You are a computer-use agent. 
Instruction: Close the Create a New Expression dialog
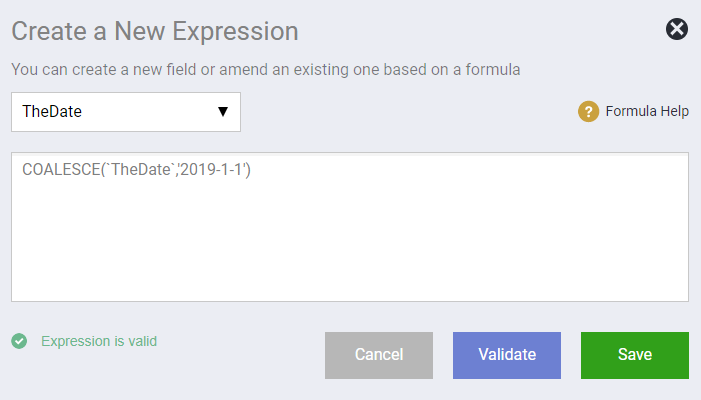677,29
